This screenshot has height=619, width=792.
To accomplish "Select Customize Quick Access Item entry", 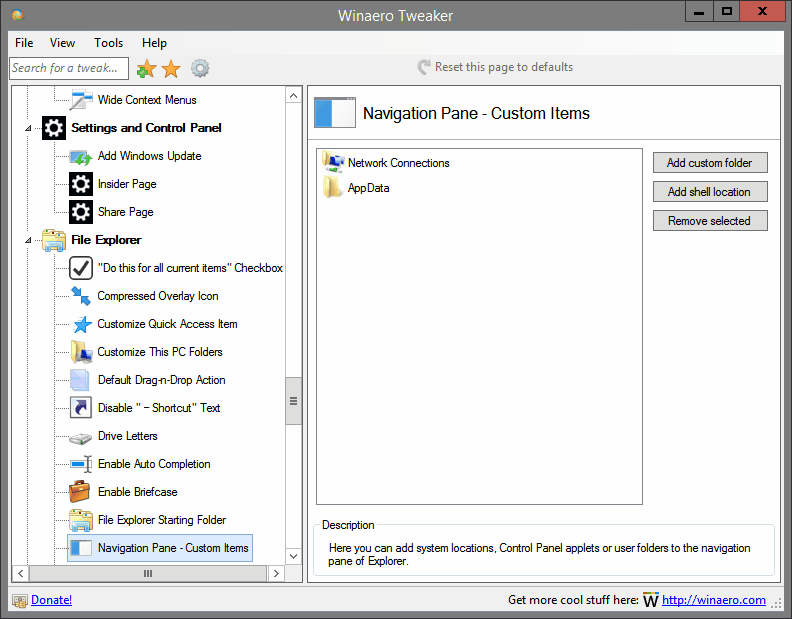I will 167,324.
